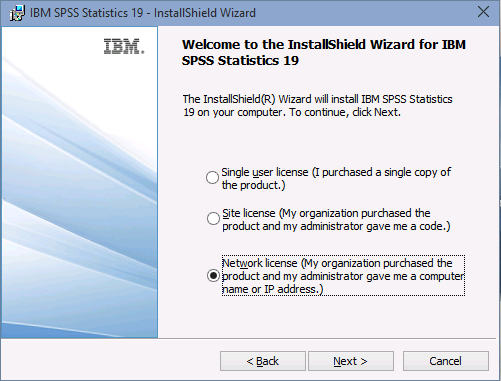Cancel the SPSS installation
Image resolution: width=501 pixels, height=381 pixels.
[446, 361]
